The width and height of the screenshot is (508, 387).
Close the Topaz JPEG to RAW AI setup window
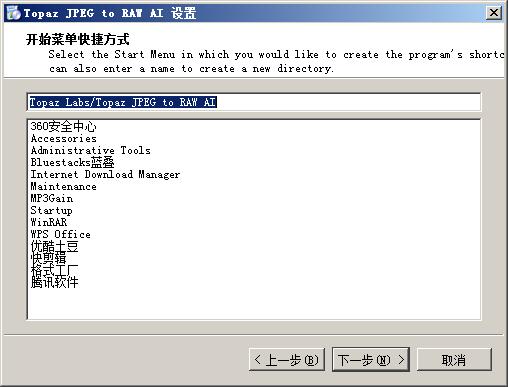493,13
